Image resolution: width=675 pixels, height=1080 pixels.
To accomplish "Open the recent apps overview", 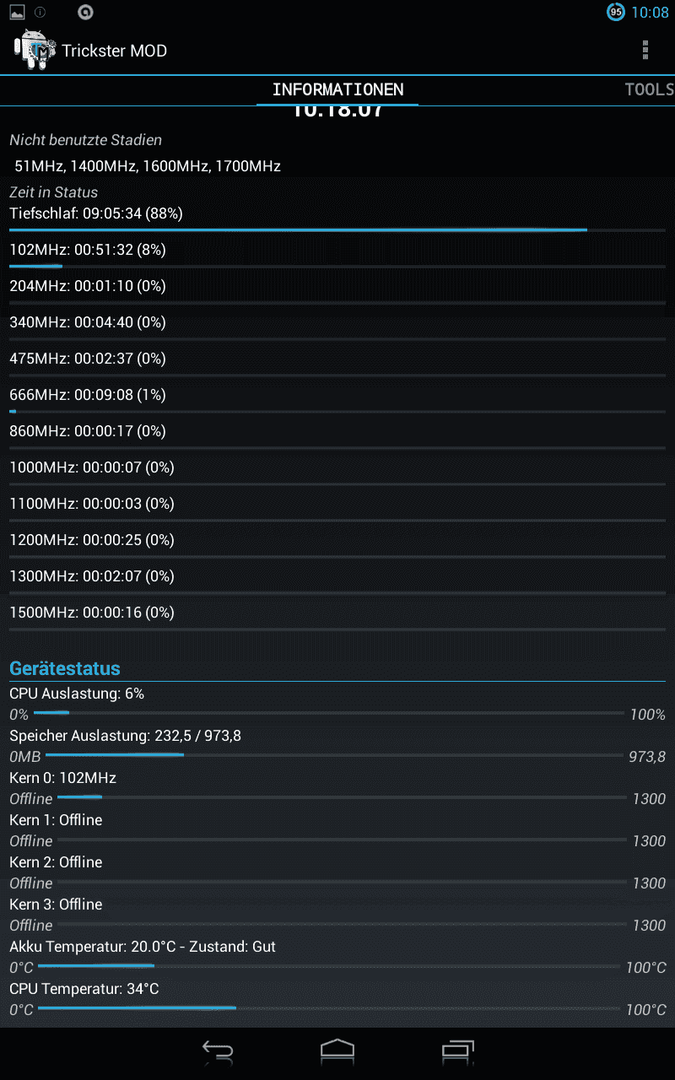I will 457,1052.
